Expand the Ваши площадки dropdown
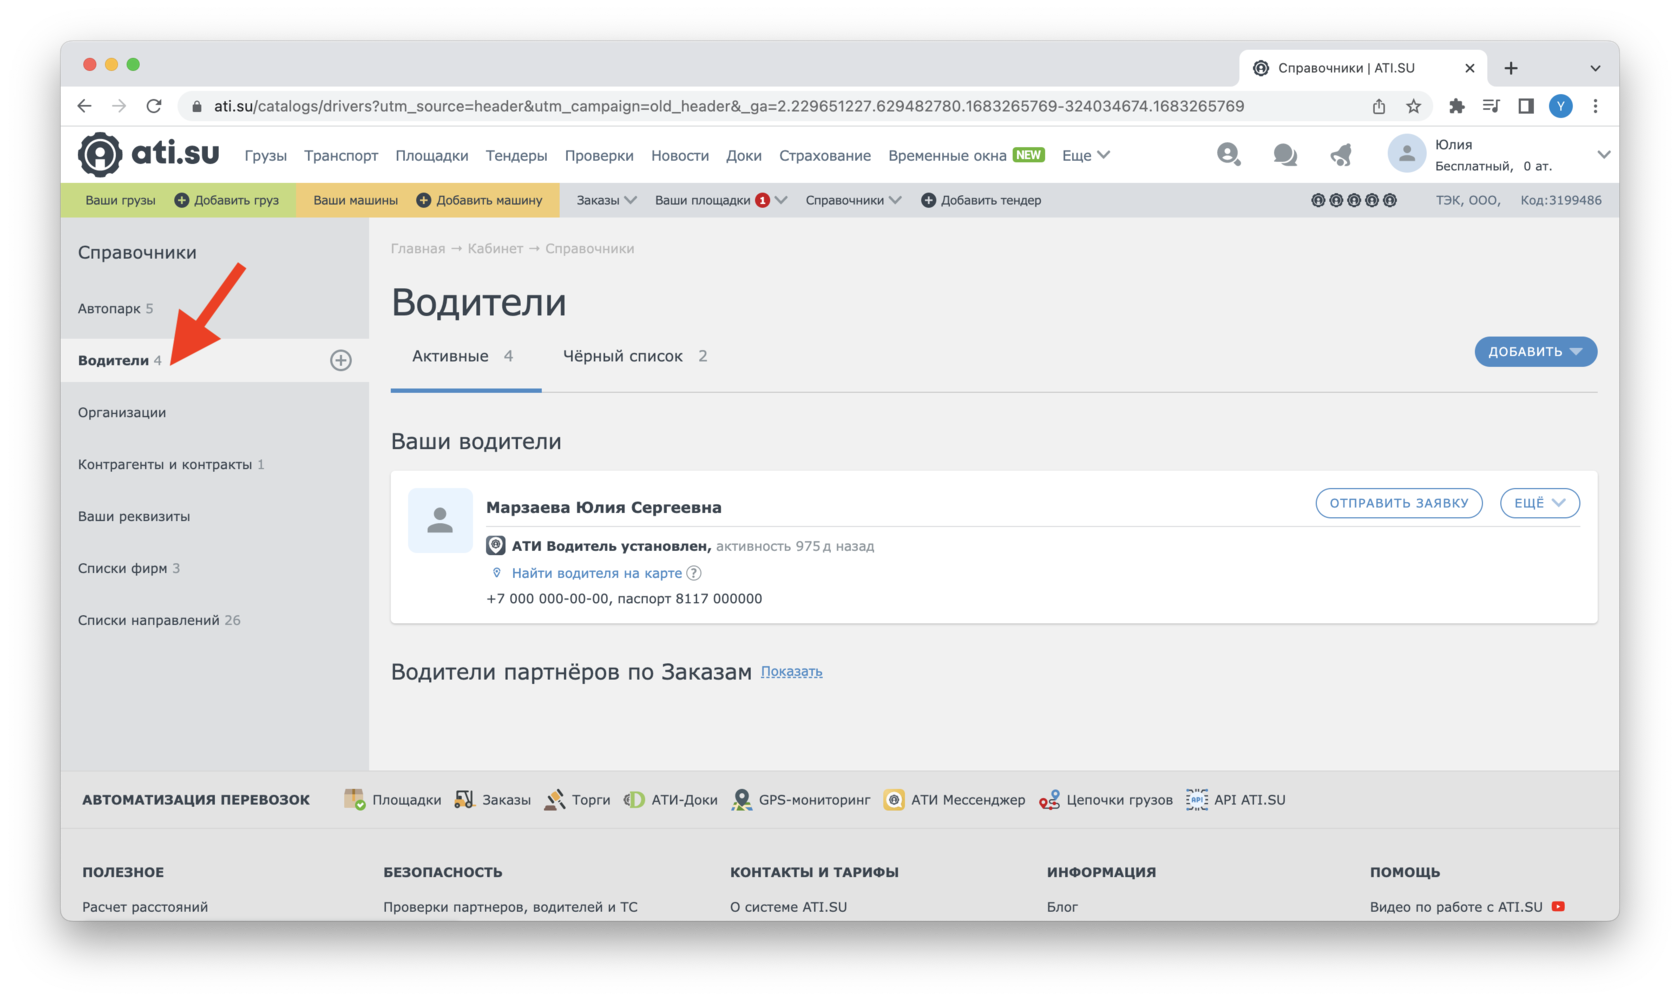This screenshot has height=1001, width=1680. tap(721, 200)
